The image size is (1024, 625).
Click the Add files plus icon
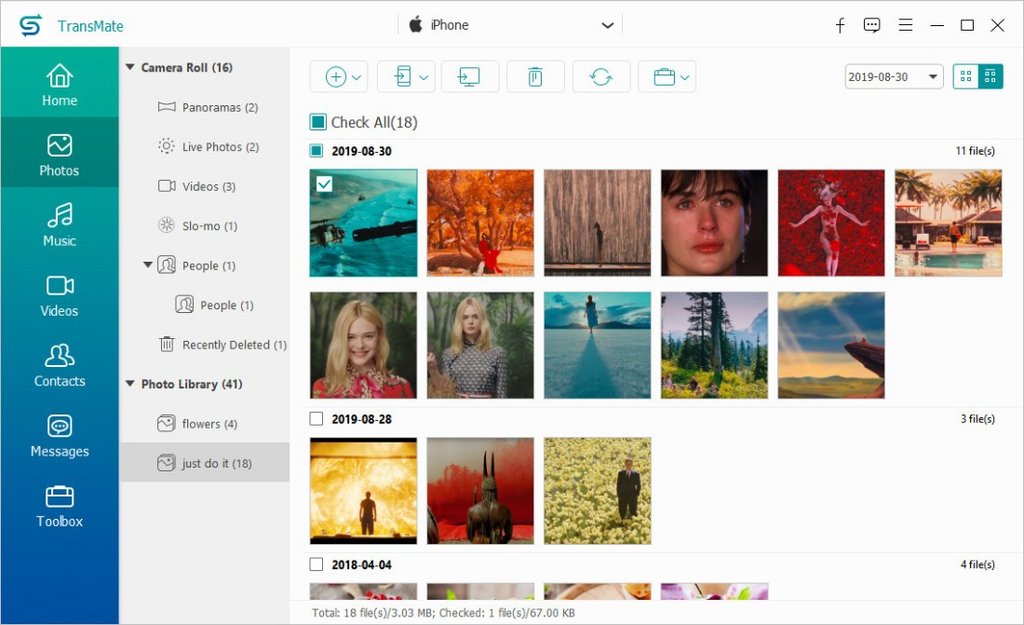pos(336,77)
